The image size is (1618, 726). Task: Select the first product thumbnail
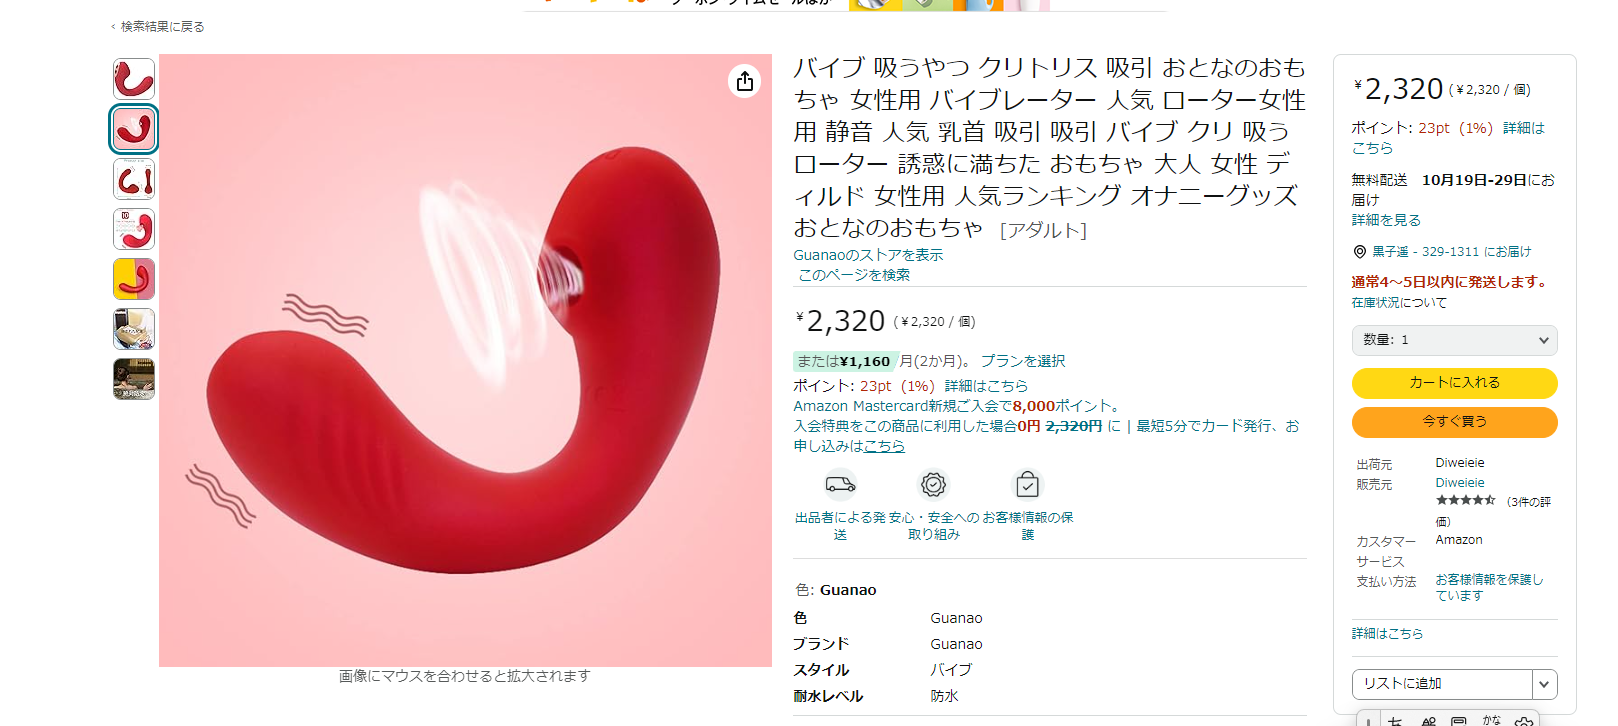point(134,79)
